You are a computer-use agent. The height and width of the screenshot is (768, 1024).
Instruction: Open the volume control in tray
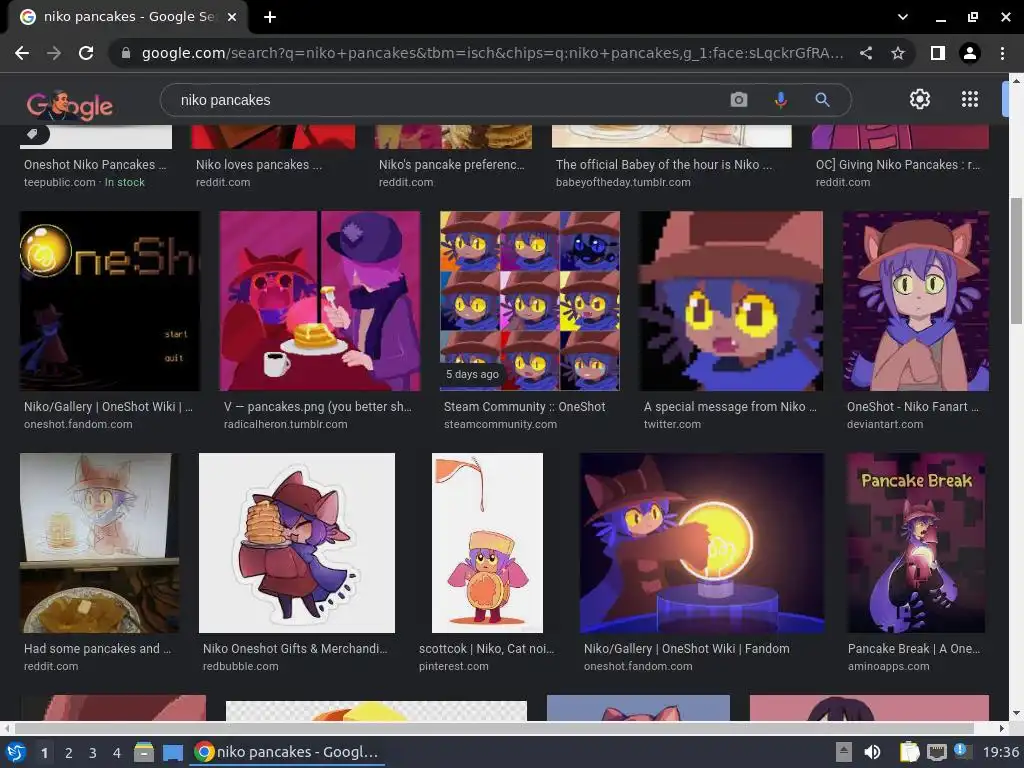(872, 752)
